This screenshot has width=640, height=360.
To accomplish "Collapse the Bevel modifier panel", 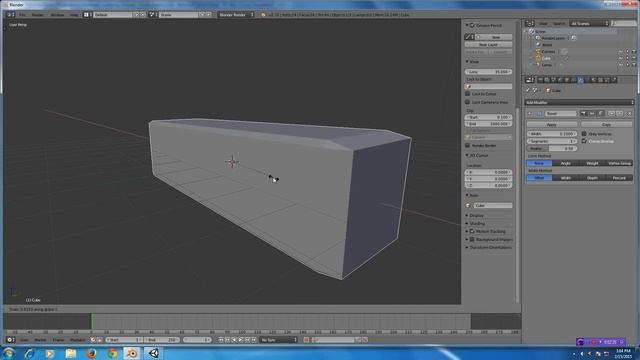I will (530, 113).
